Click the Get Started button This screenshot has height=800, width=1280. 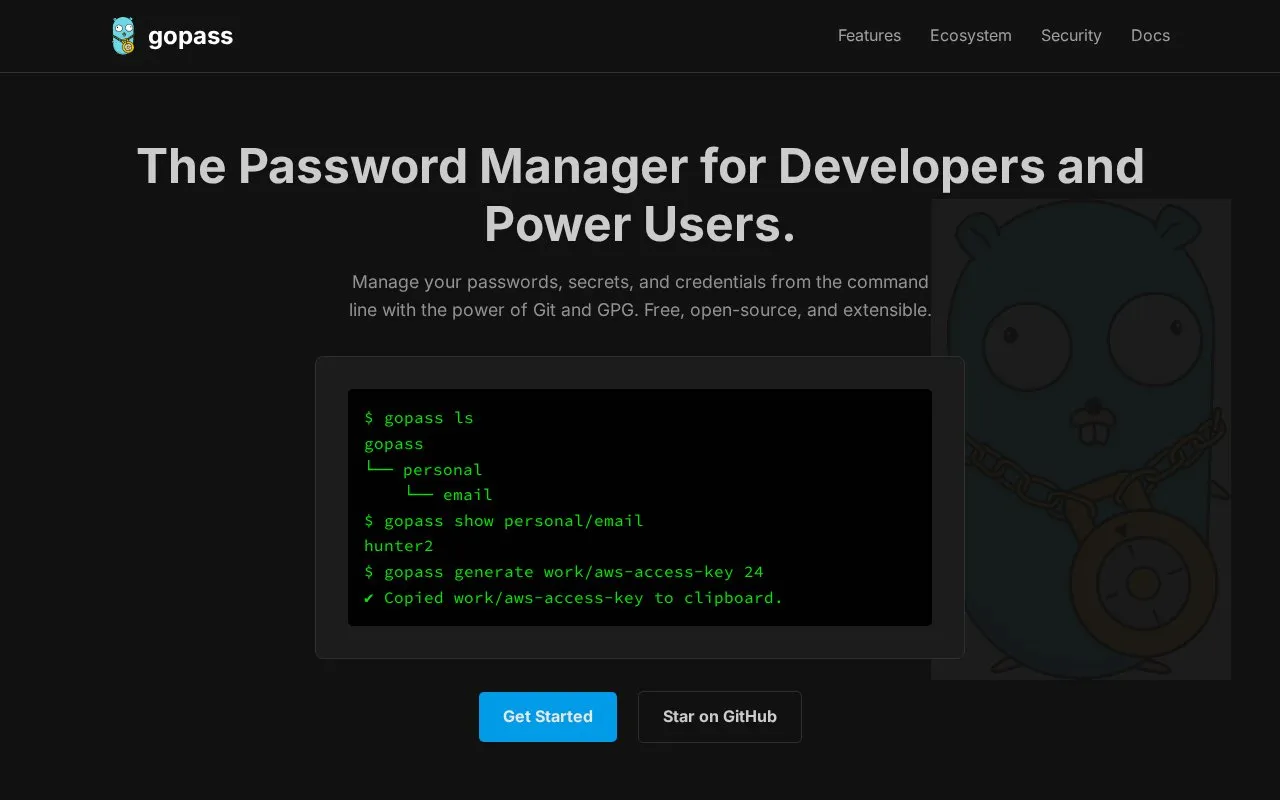(548, 717)
